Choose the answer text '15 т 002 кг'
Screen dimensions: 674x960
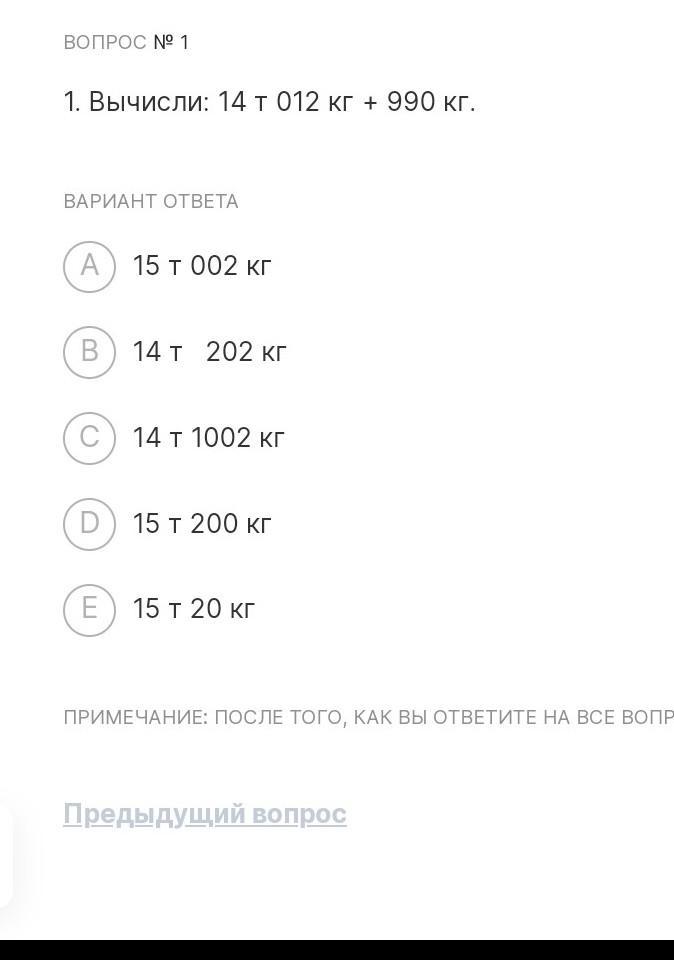coord(202,266)
